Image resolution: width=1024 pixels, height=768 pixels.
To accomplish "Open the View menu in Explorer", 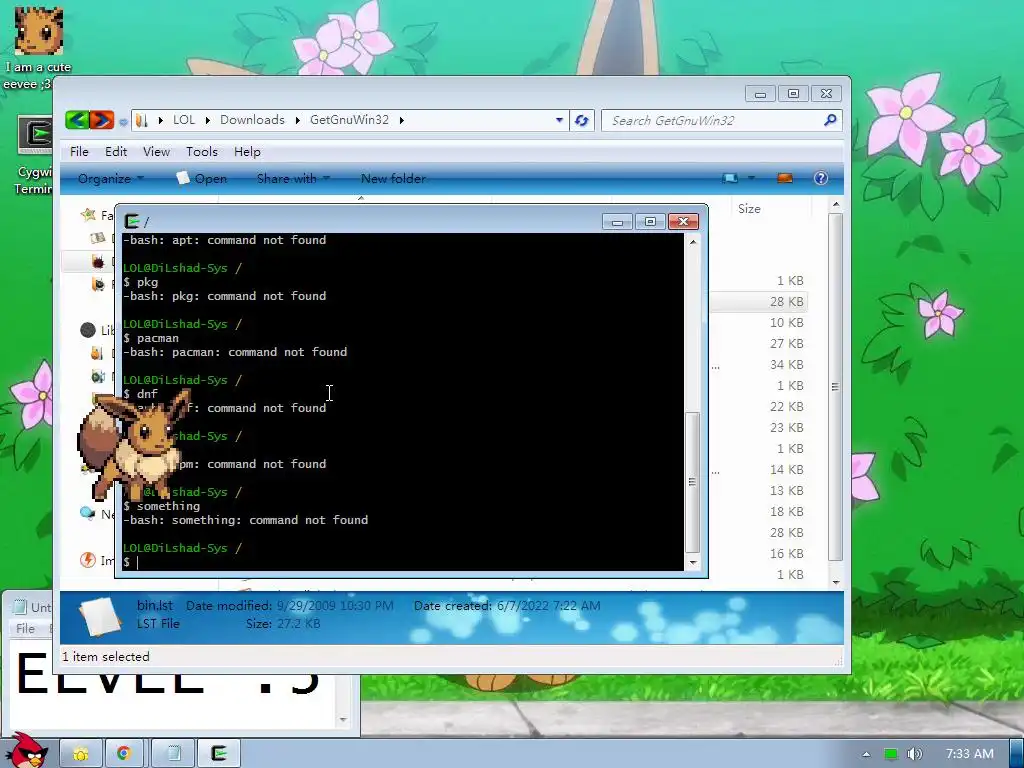I will point(156,152).
